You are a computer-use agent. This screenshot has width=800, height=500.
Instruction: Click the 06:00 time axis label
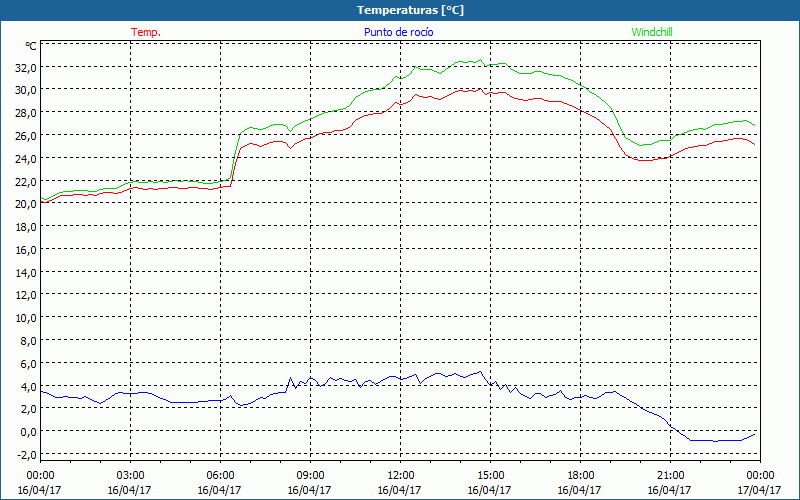point(220,476)
